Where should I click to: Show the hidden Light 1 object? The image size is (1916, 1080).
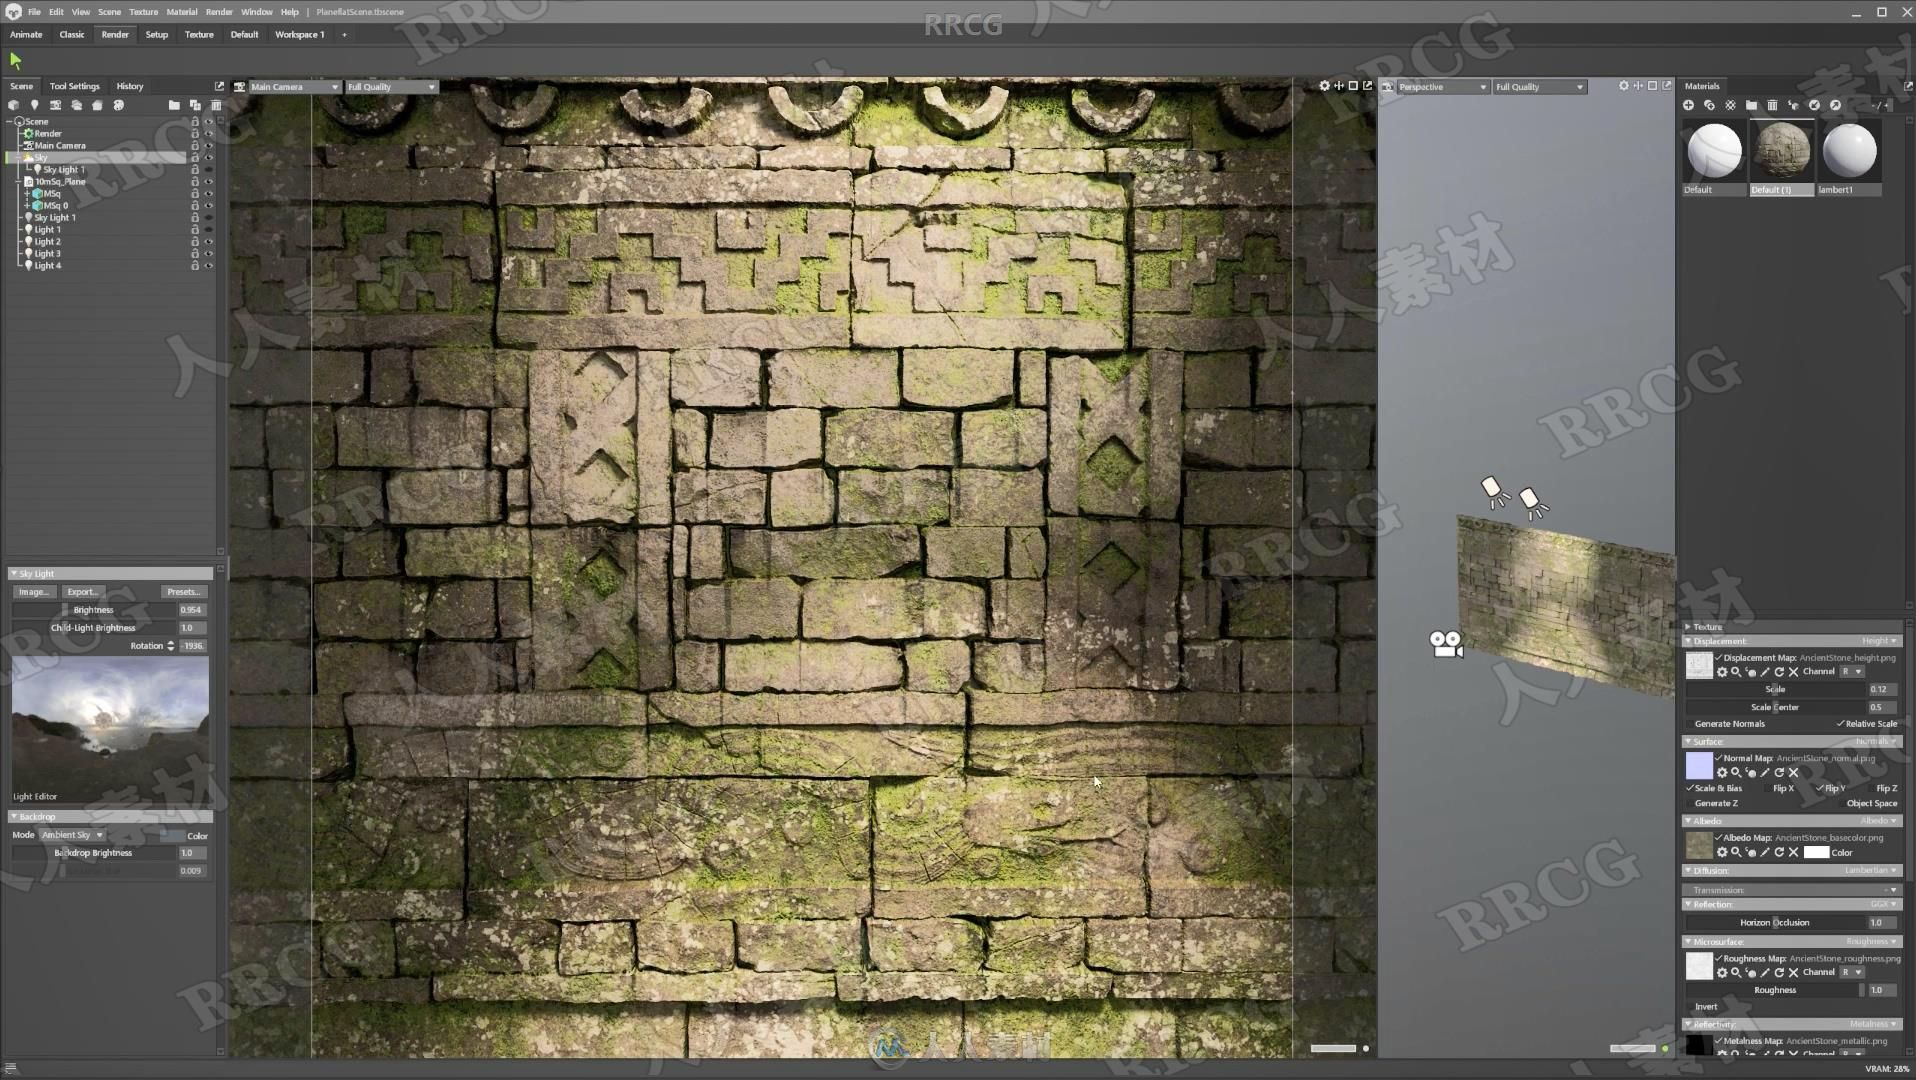[x=209, y=230]
